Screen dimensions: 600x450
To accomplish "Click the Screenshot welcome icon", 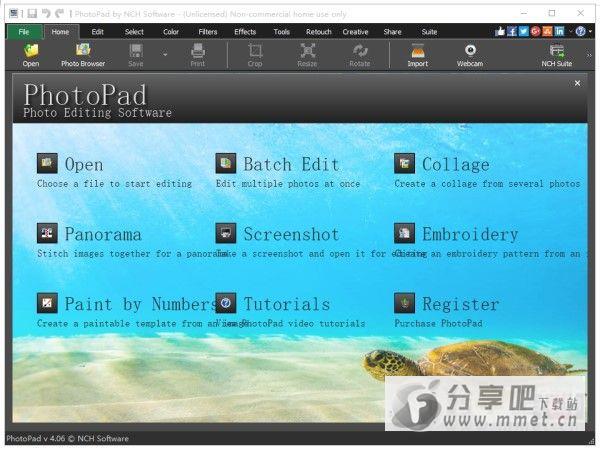I will point(226,233).
